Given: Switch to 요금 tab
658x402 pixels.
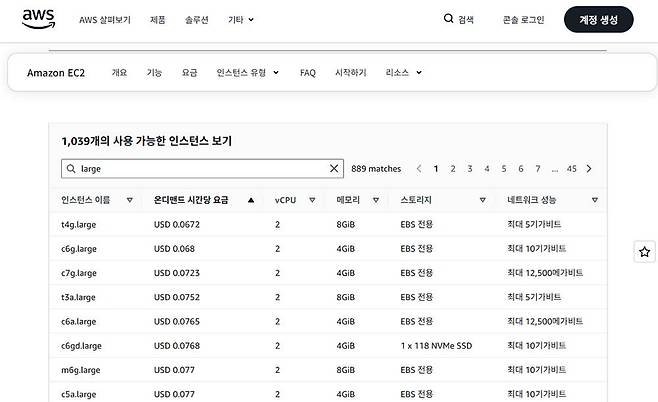Looking at the screenshot, I should point(189,73).
